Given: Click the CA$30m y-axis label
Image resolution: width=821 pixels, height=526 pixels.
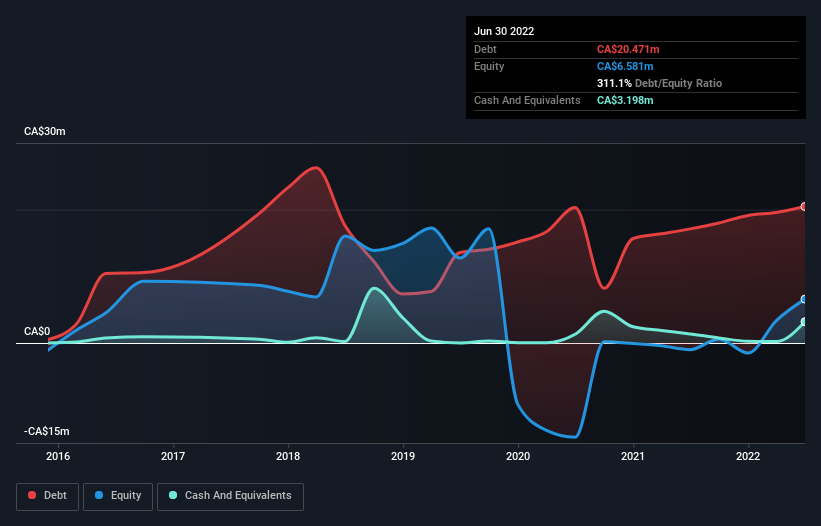Looking at the screenshot, I should click(45, 131).
